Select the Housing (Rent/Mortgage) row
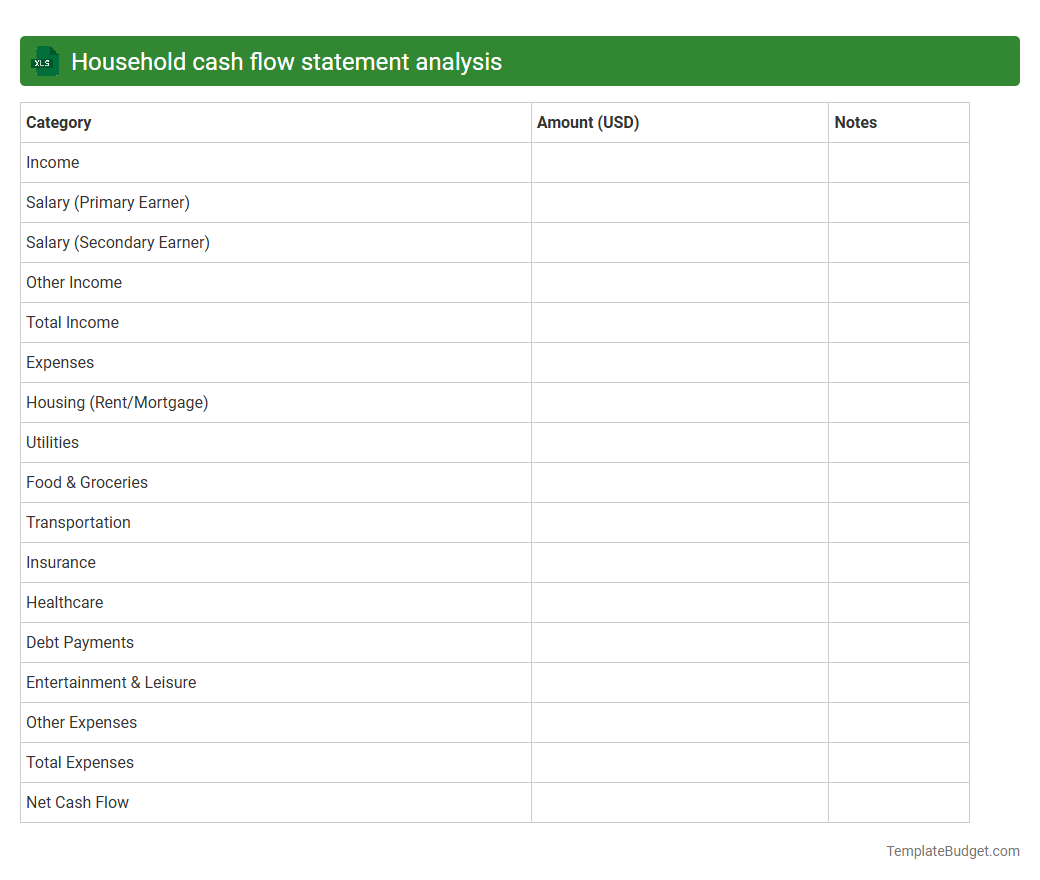Screen dimensions: 1040x880 [x=117, y=402]
